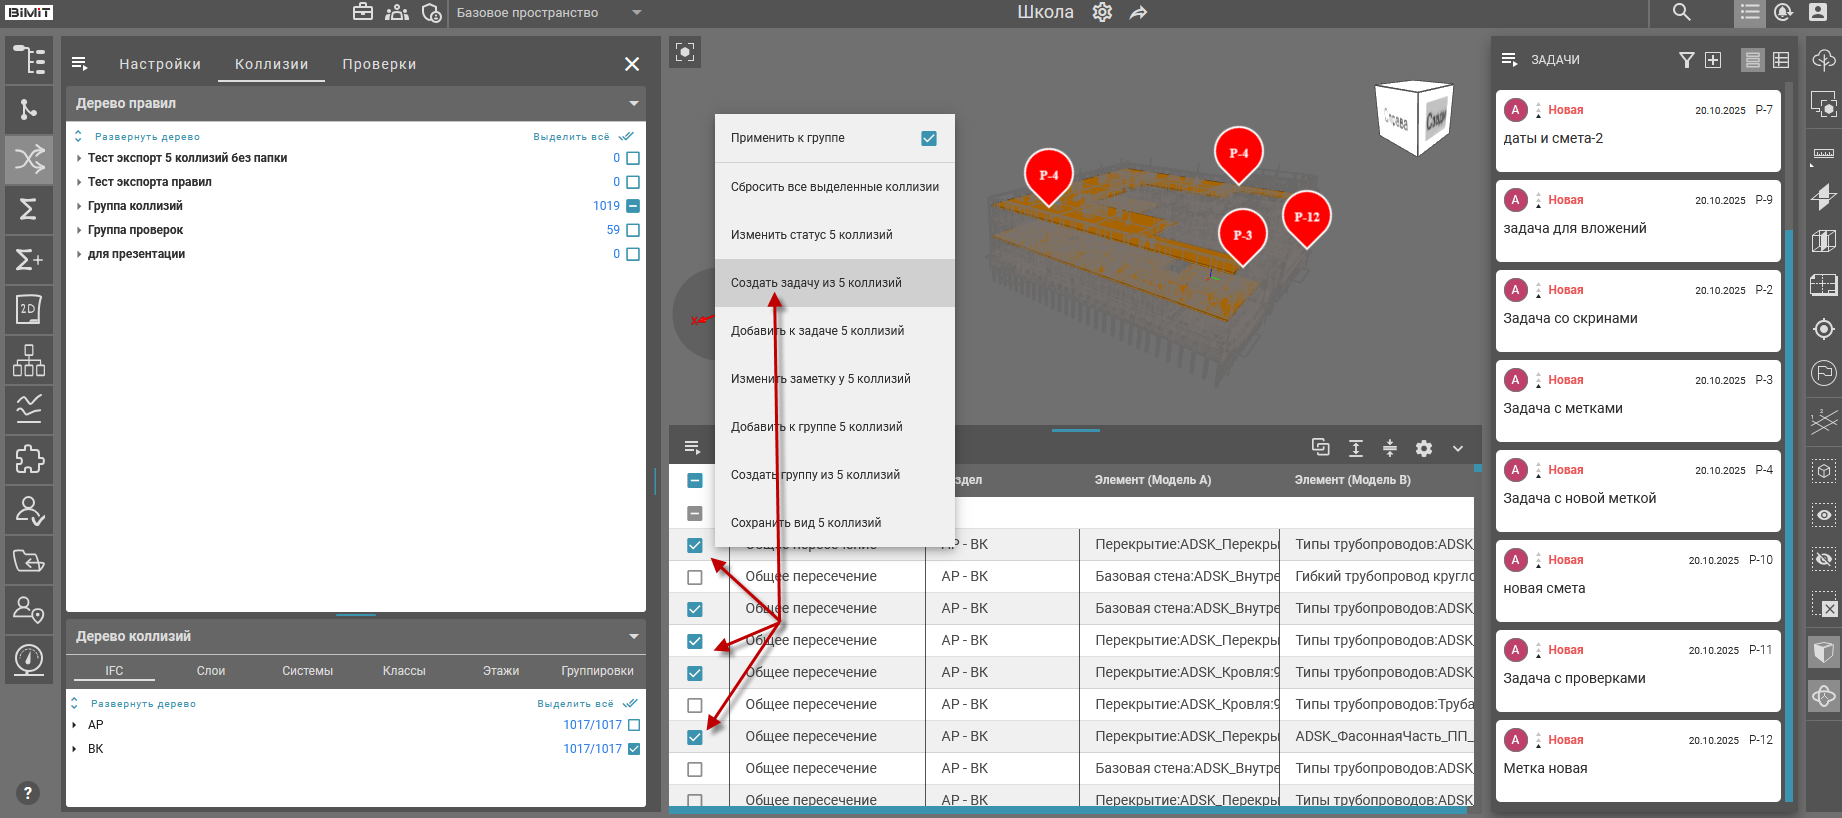This screenshot has height=818, width=1842.
Task: Click gear icon in collision table toolbar
Action: [1424, 449]
